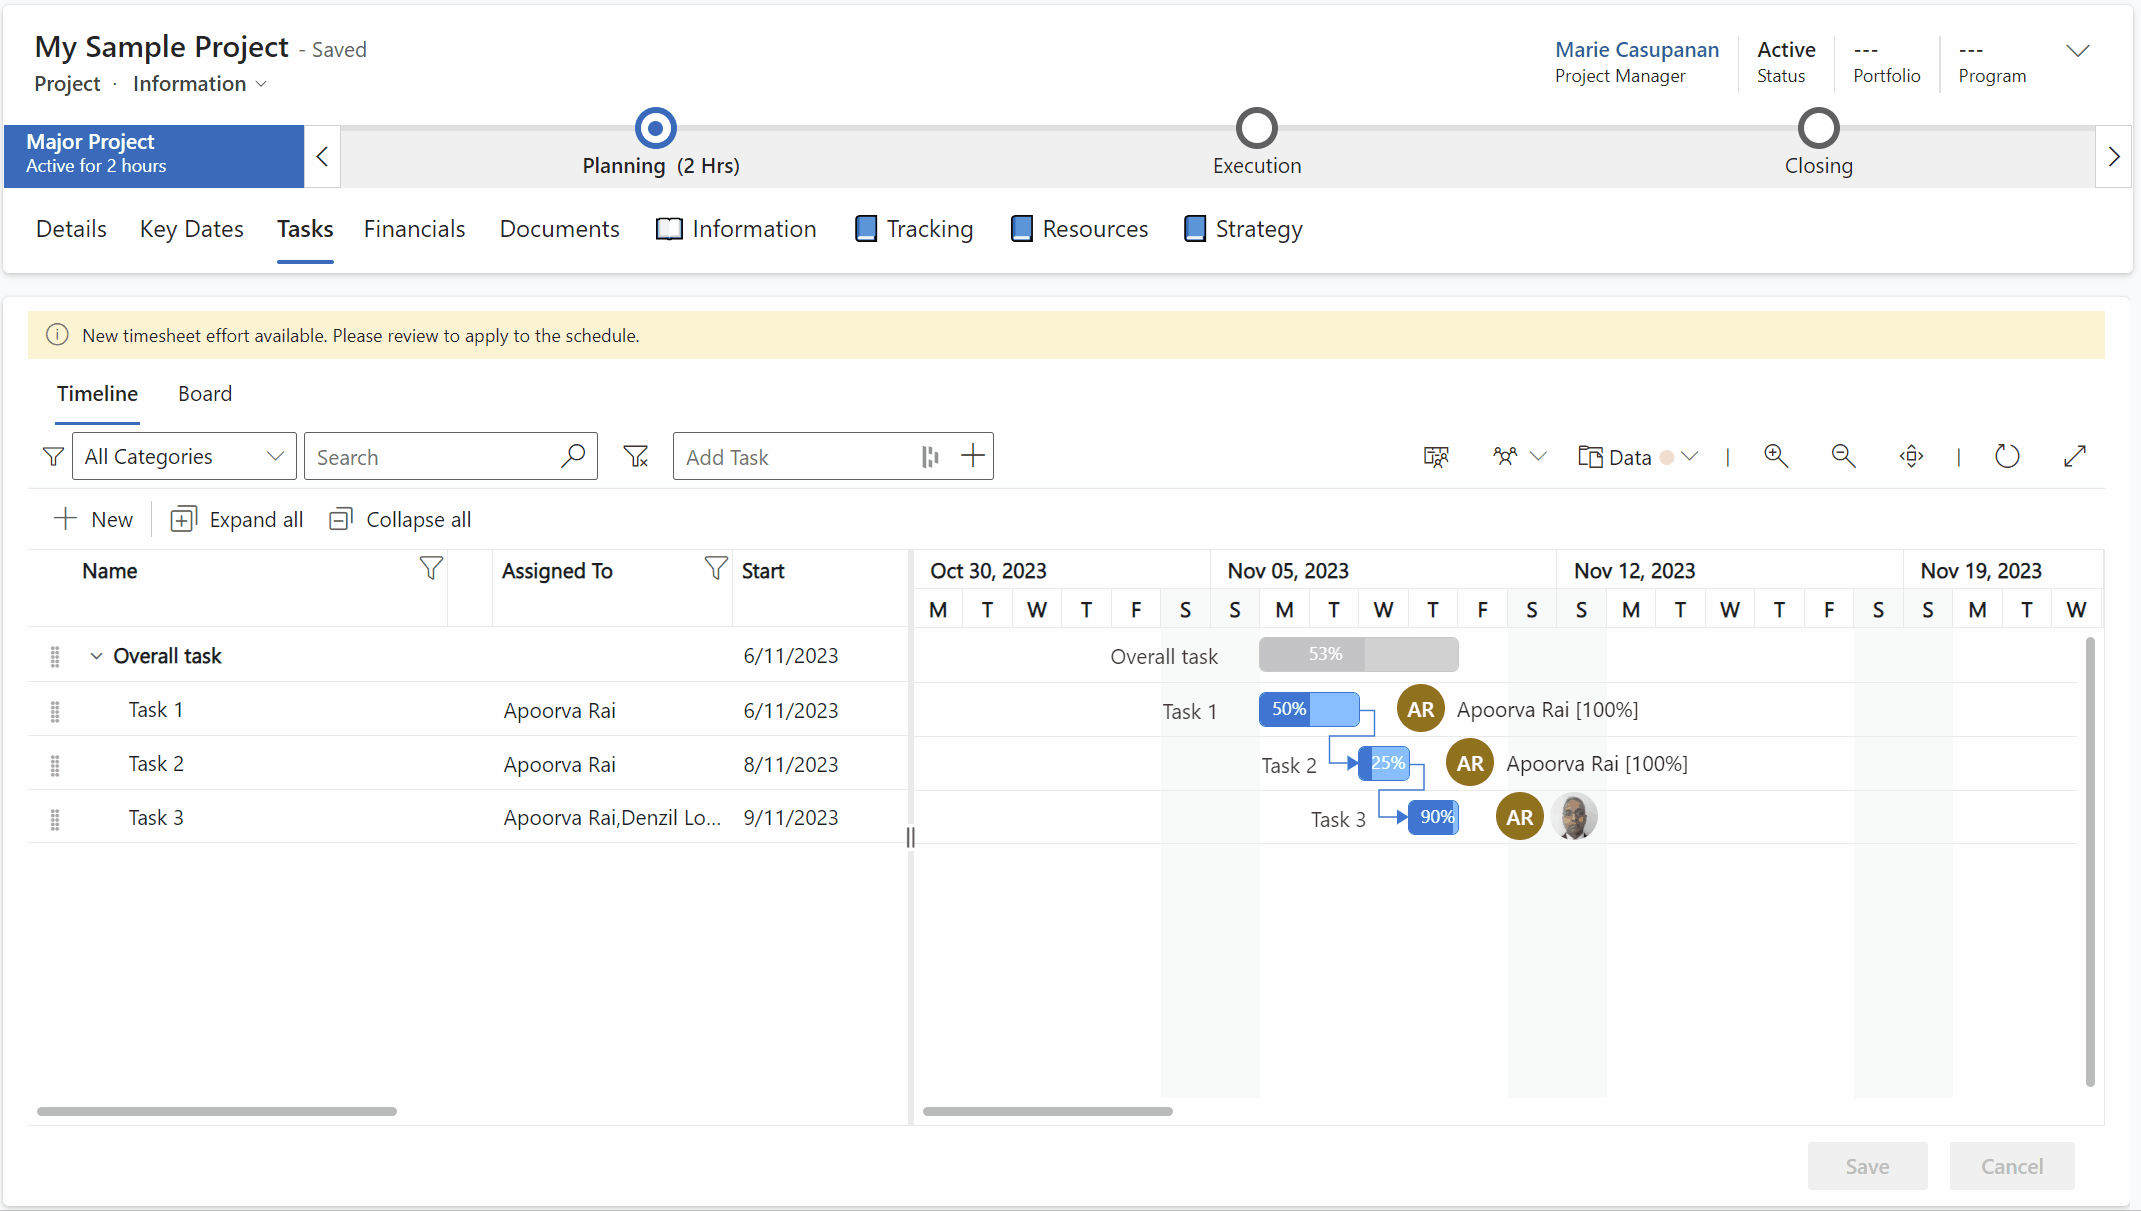This screenshot has height=1211, width=2141.
Task: Click the scroll-to-task target icon
Action: [1911, 456]
